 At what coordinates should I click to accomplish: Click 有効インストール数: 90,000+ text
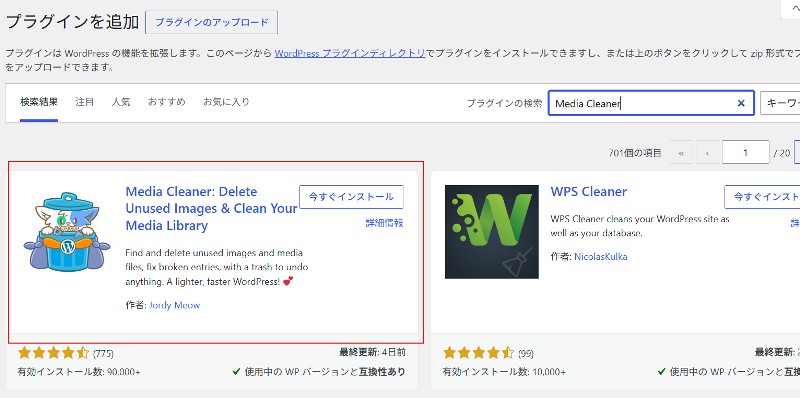pyautogui.click(x=79, y=372)
